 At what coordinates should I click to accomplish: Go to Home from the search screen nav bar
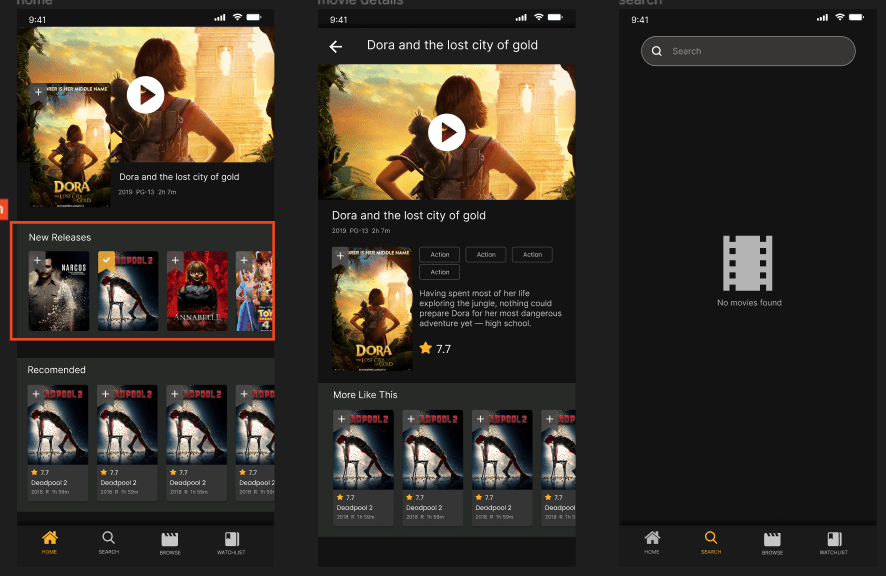pos(652,542)
